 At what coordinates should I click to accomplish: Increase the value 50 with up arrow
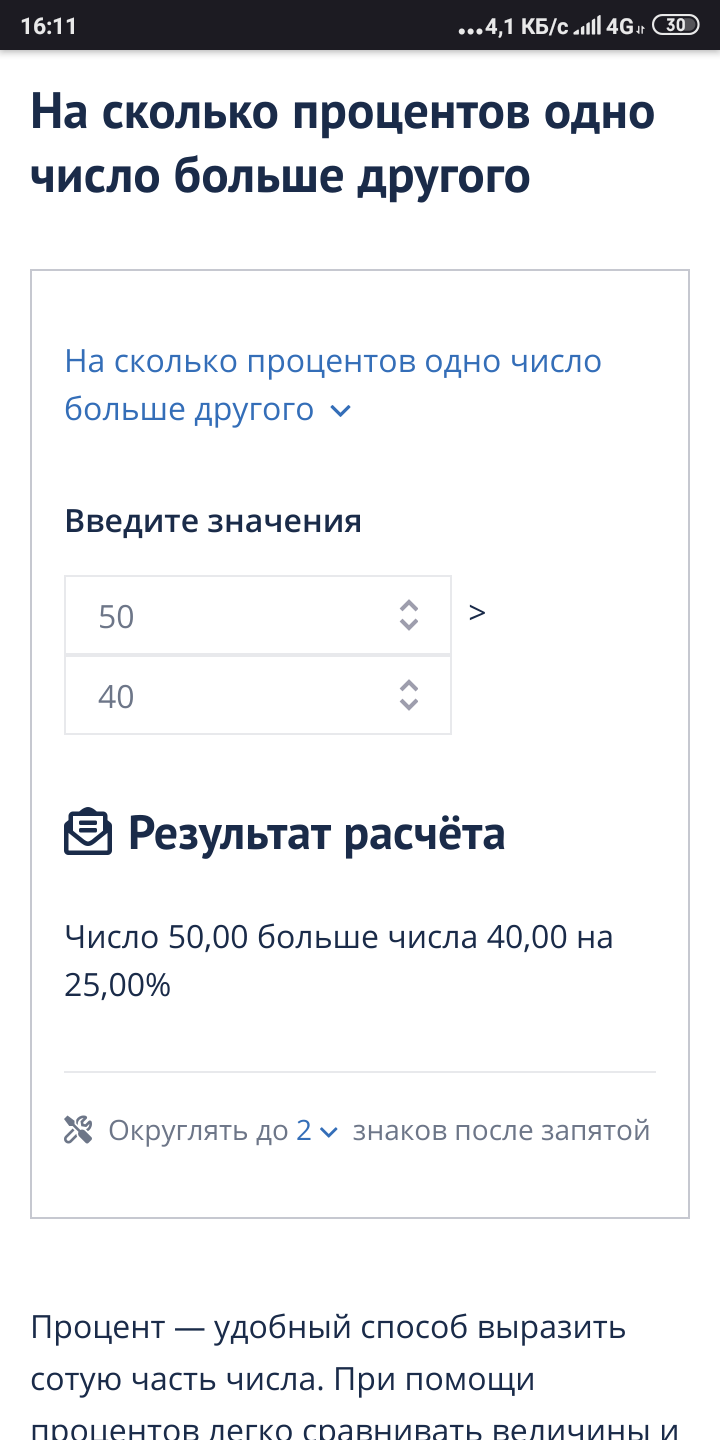pos(408,606)
